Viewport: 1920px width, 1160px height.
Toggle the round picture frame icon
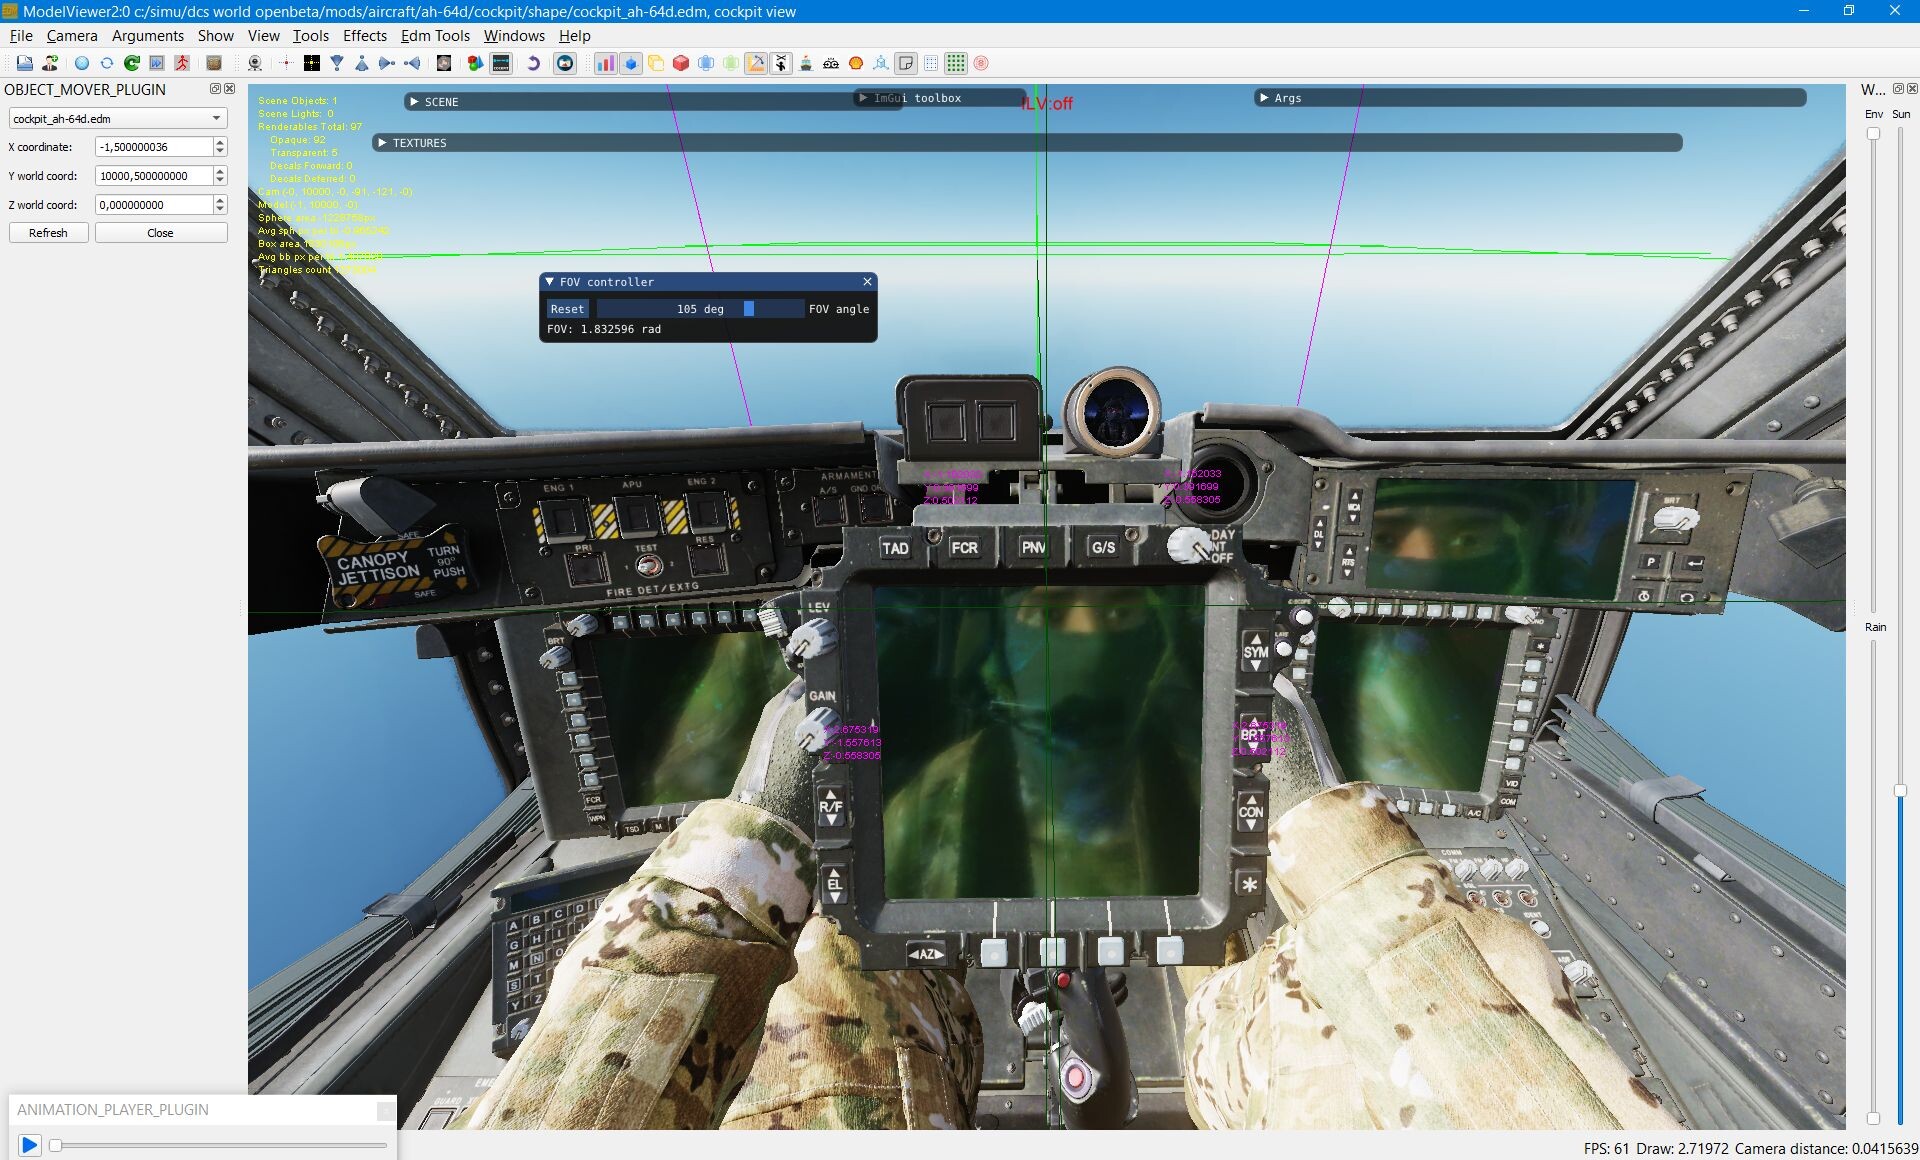tap(565, 63)
